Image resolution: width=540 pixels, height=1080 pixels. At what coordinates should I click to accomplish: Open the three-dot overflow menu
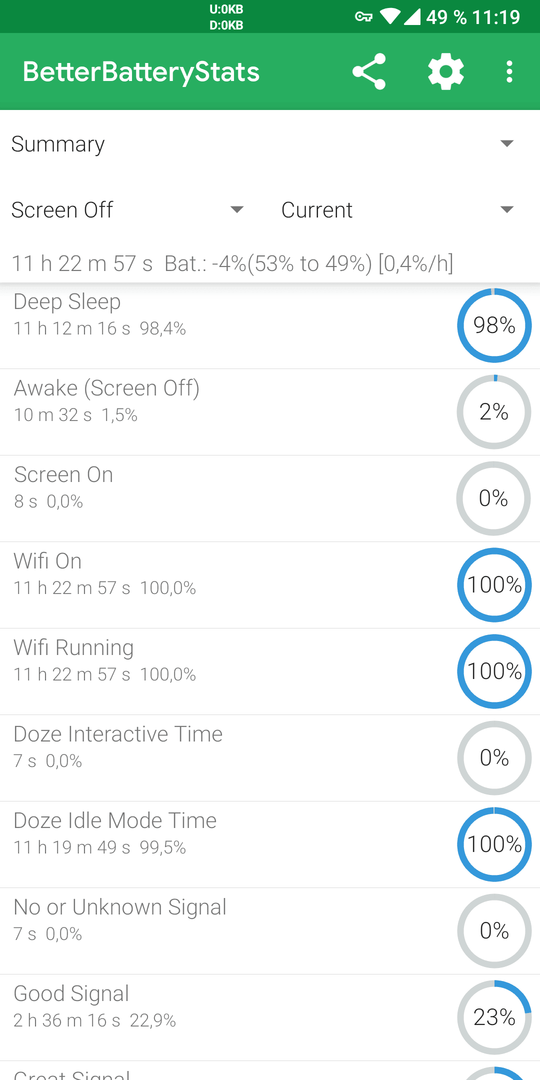[x=509, y=72]
